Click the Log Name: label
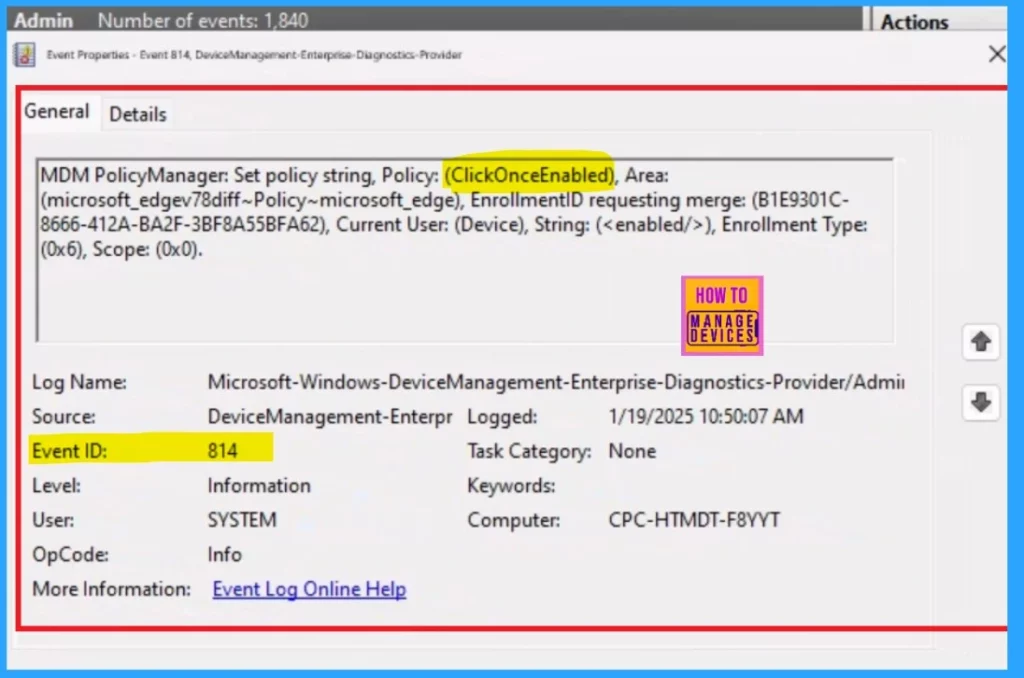Screen dimensions: 1024x678 pyautogui.click(x=79, y=382)
